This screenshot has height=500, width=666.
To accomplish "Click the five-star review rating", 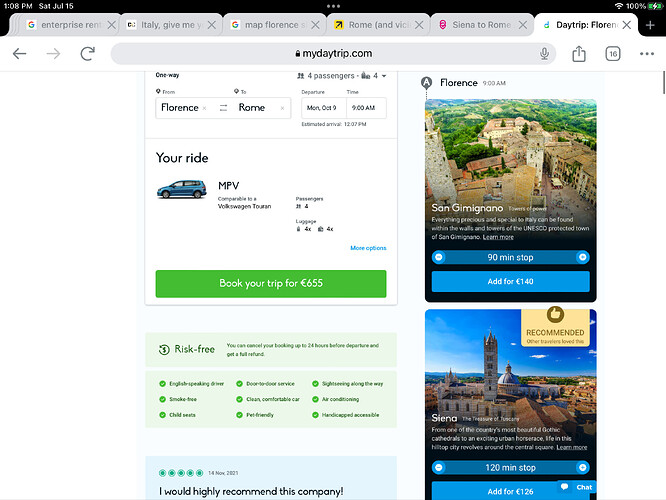I will click(181, 473).
